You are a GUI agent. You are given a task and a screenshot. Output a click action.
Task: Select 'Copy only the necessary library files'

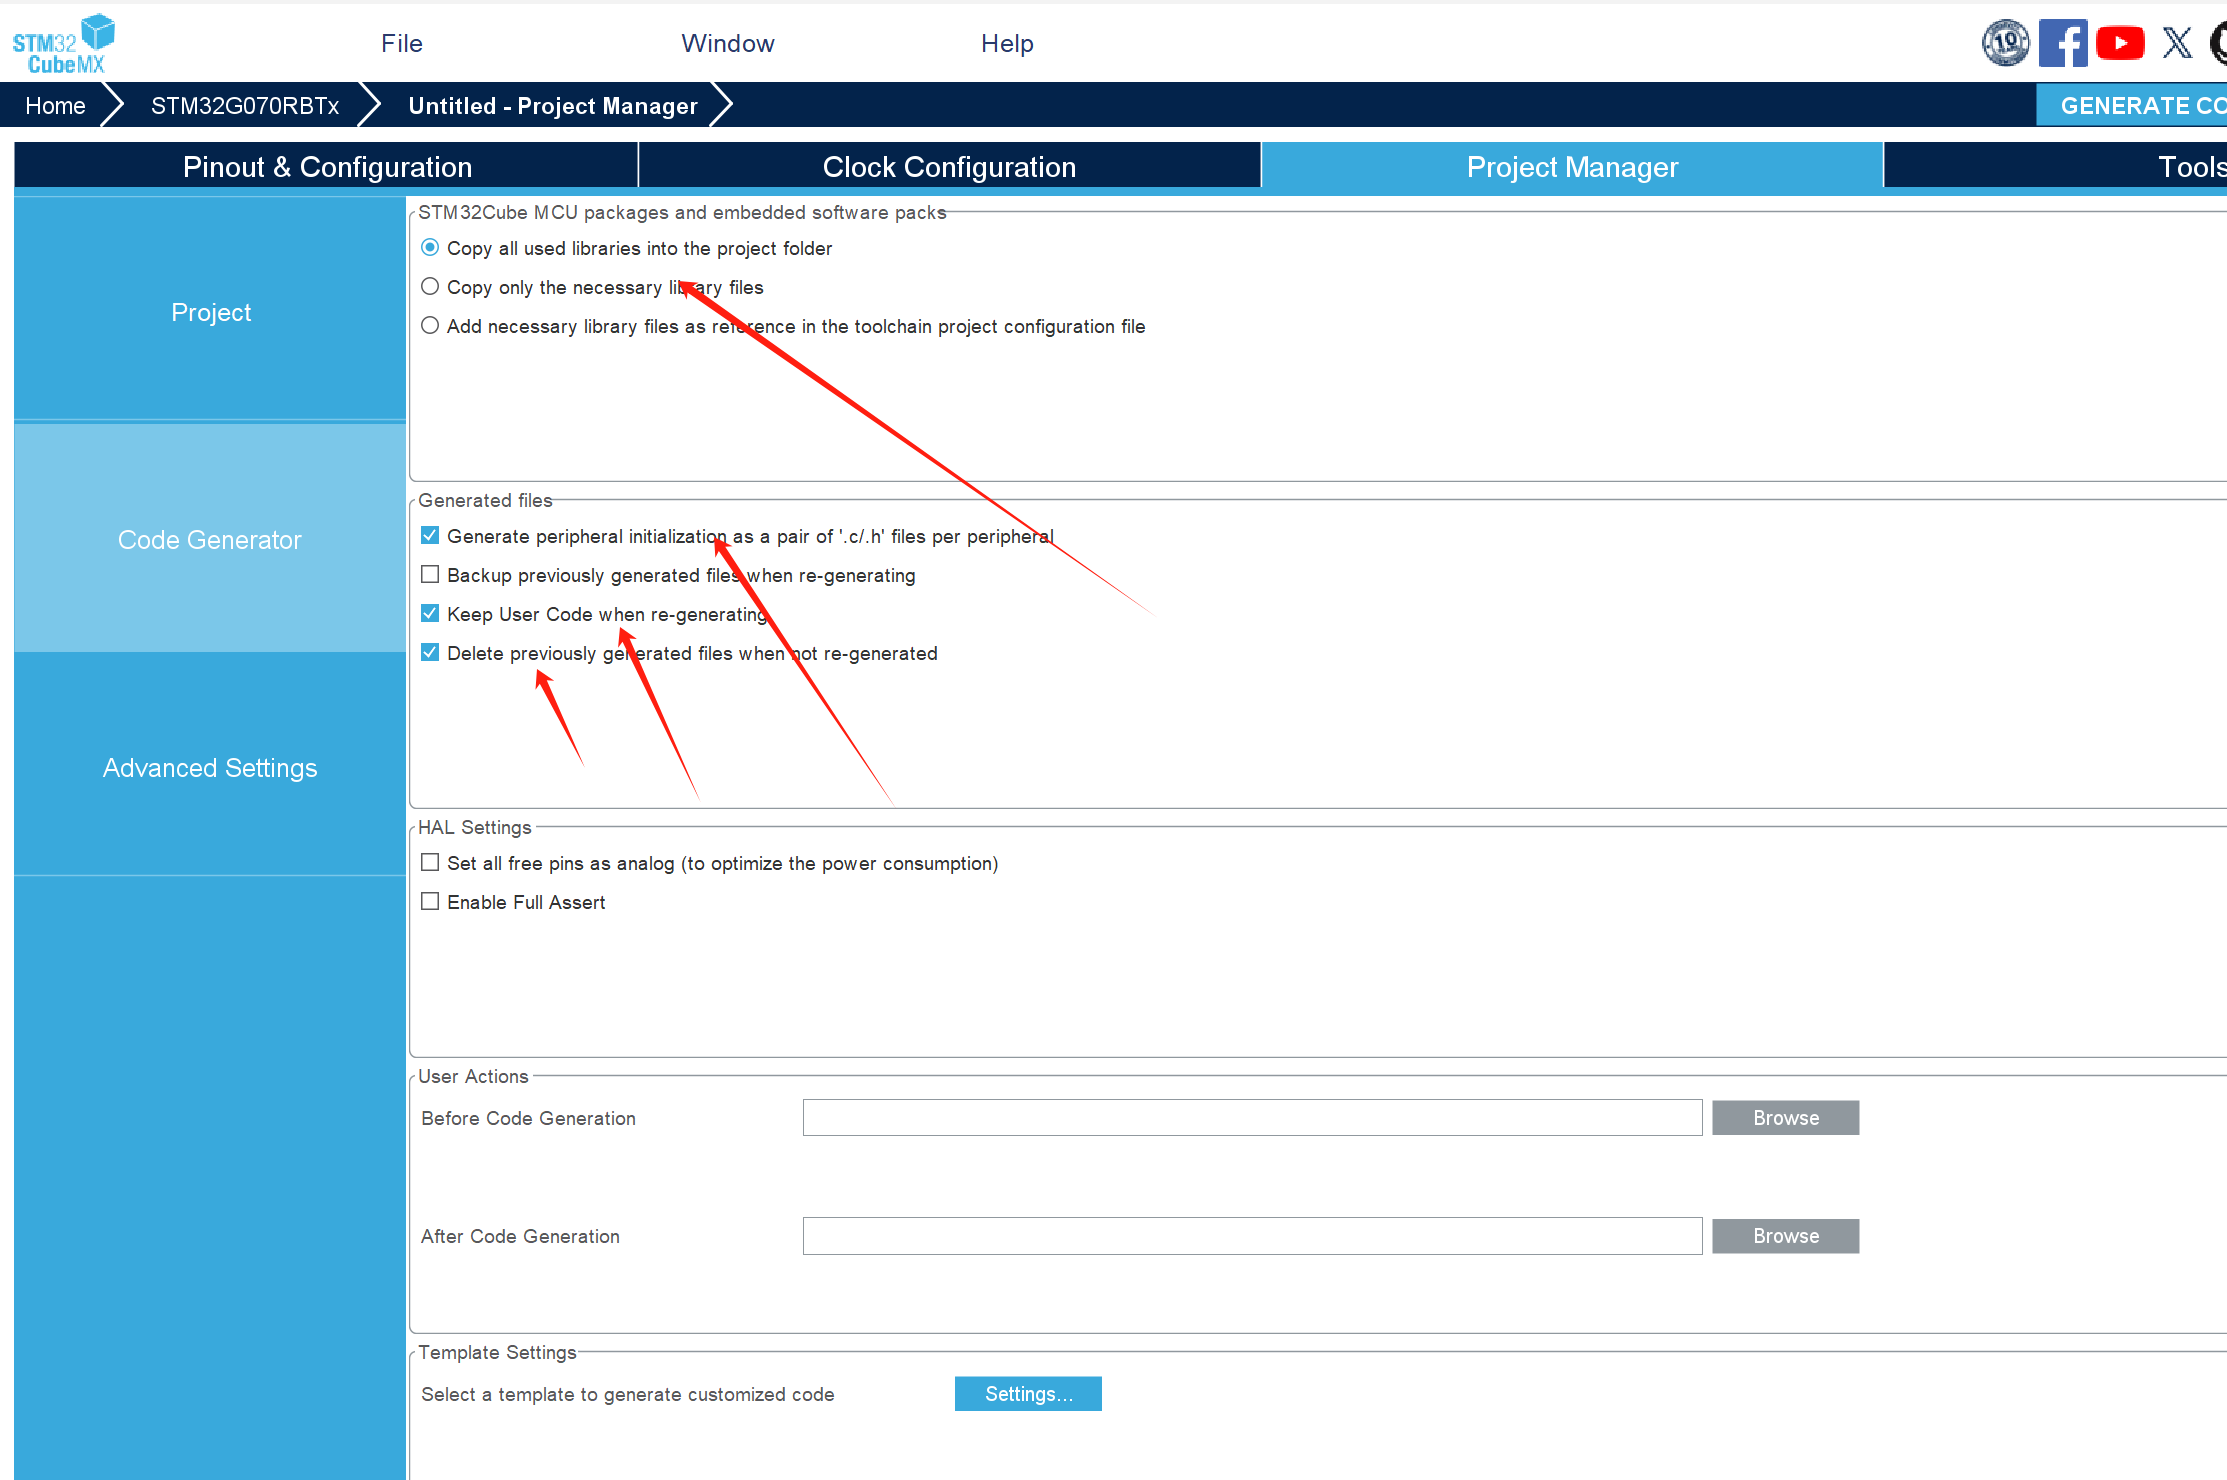[x=430, y=287]
